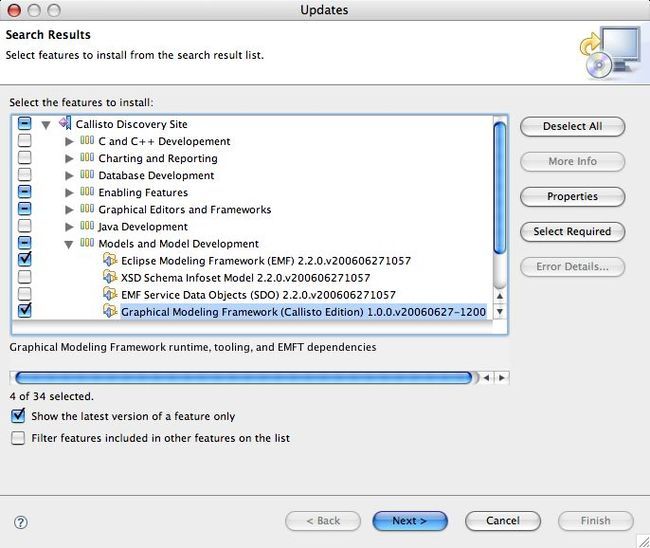Image resolution: width=650 pixels, height=548 pixels.
Task: Select the Enabling Features row text
Action: (143, 193)
